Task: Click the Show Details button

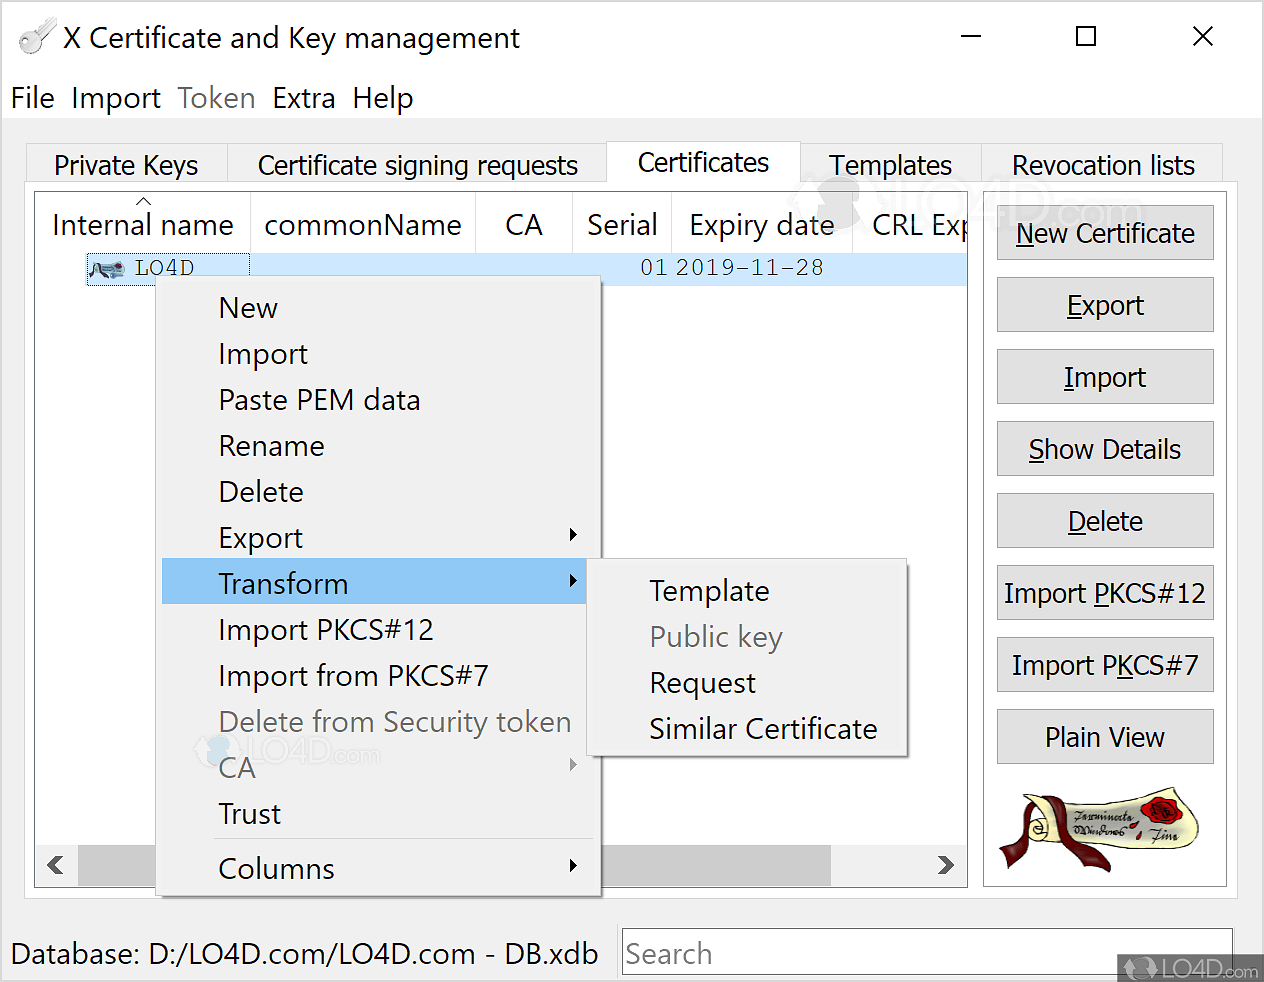Action: [x=1104, y=449]
